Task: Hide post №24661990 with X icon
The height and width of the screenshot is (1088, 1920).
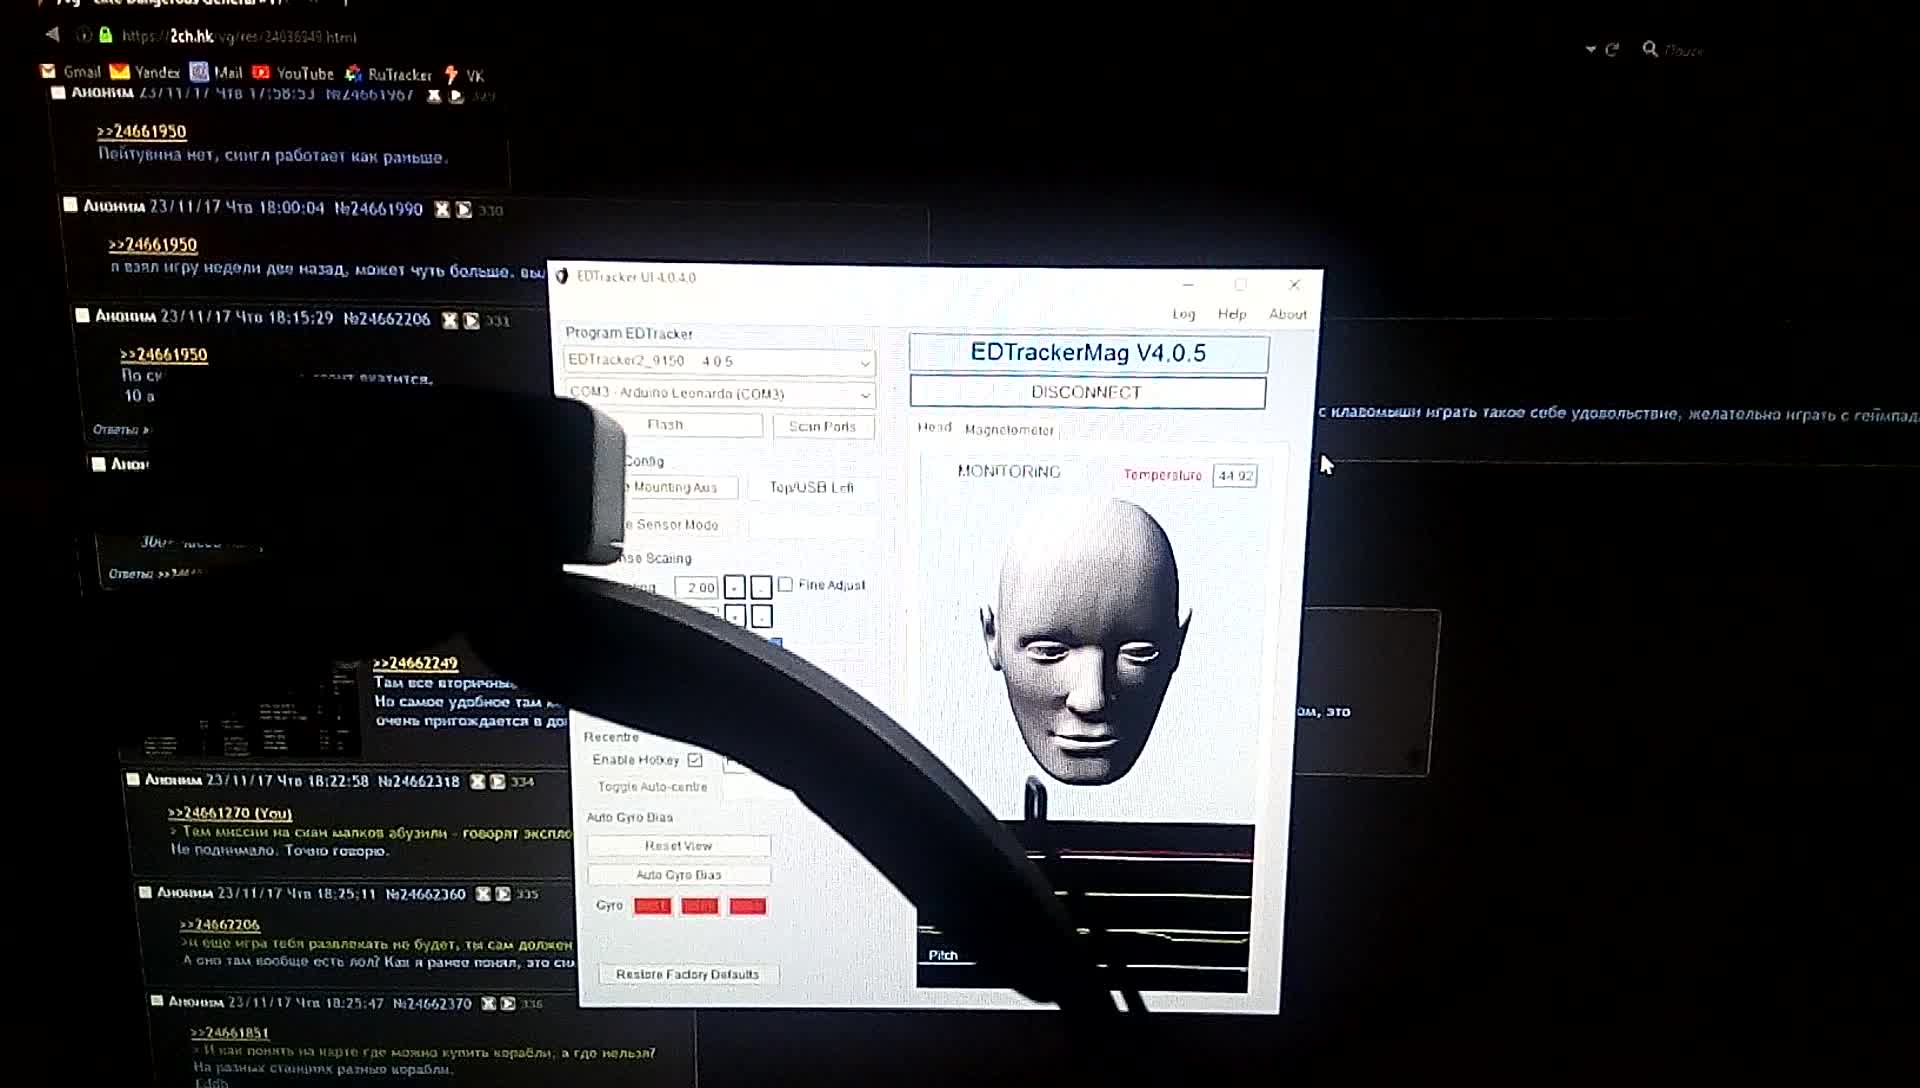Action: [442, 209]
